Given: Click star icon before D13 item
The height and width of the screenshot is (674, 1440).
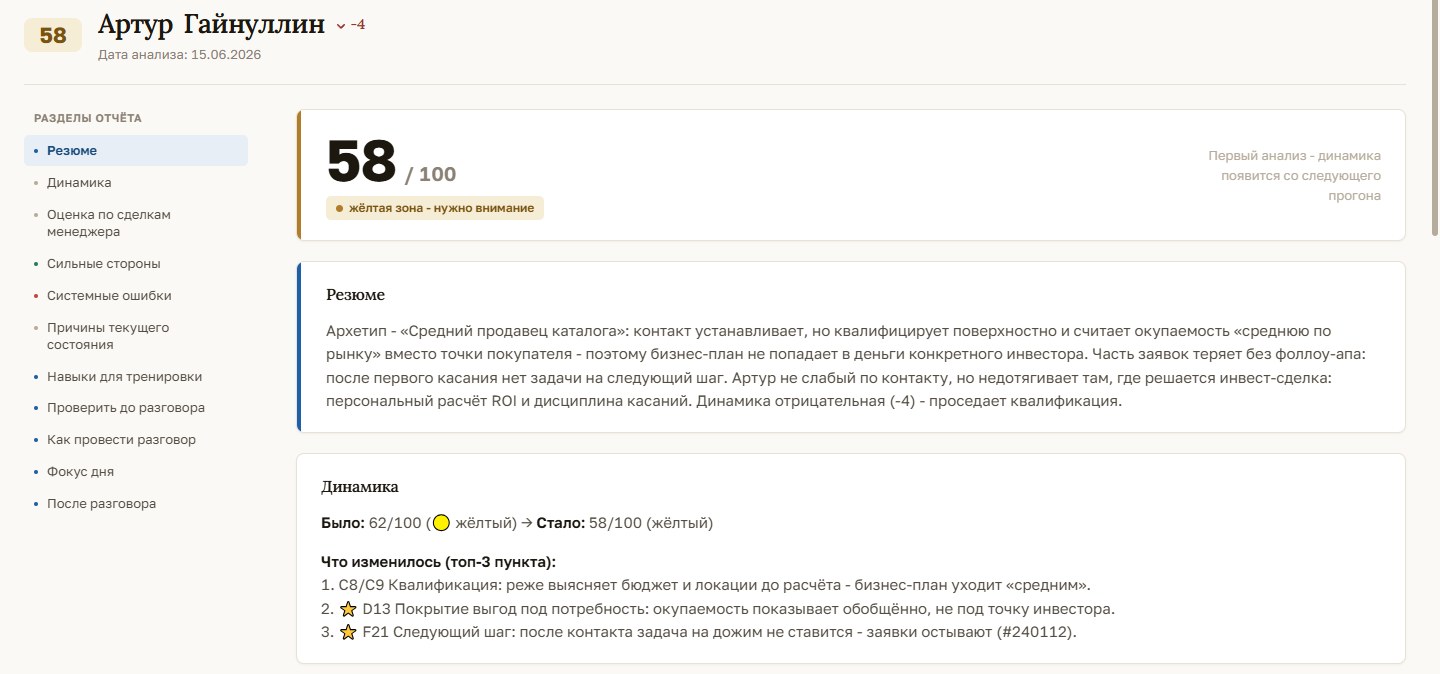Looking at the screenshot, I should [348, 609].
